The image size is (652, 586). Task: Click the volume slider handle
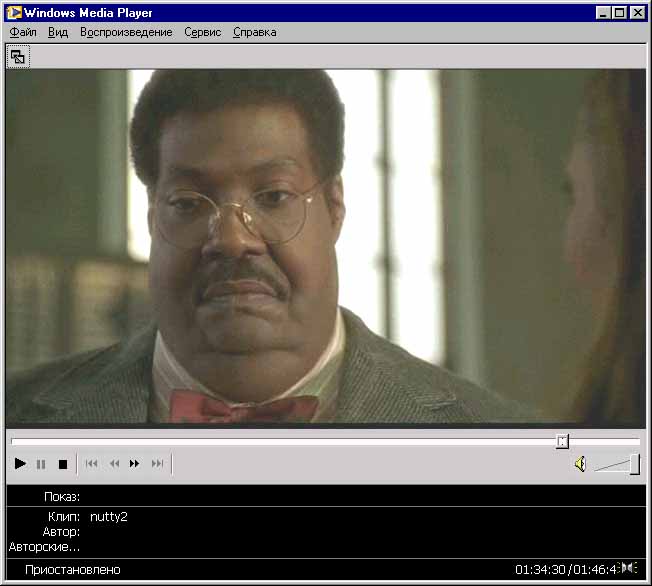pos(635,464)
